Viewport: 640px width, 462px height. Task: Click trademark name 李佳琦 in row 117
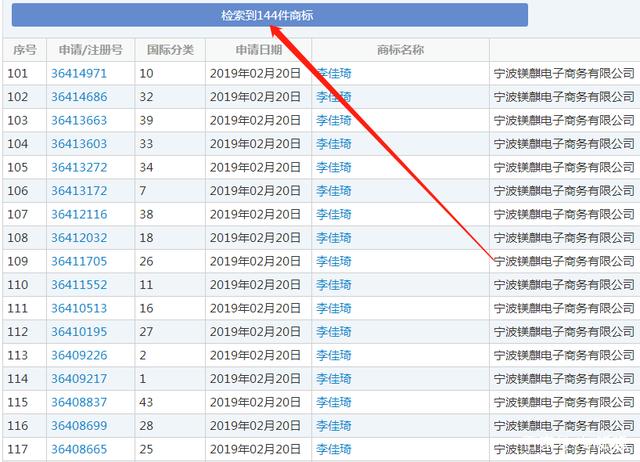333,449
